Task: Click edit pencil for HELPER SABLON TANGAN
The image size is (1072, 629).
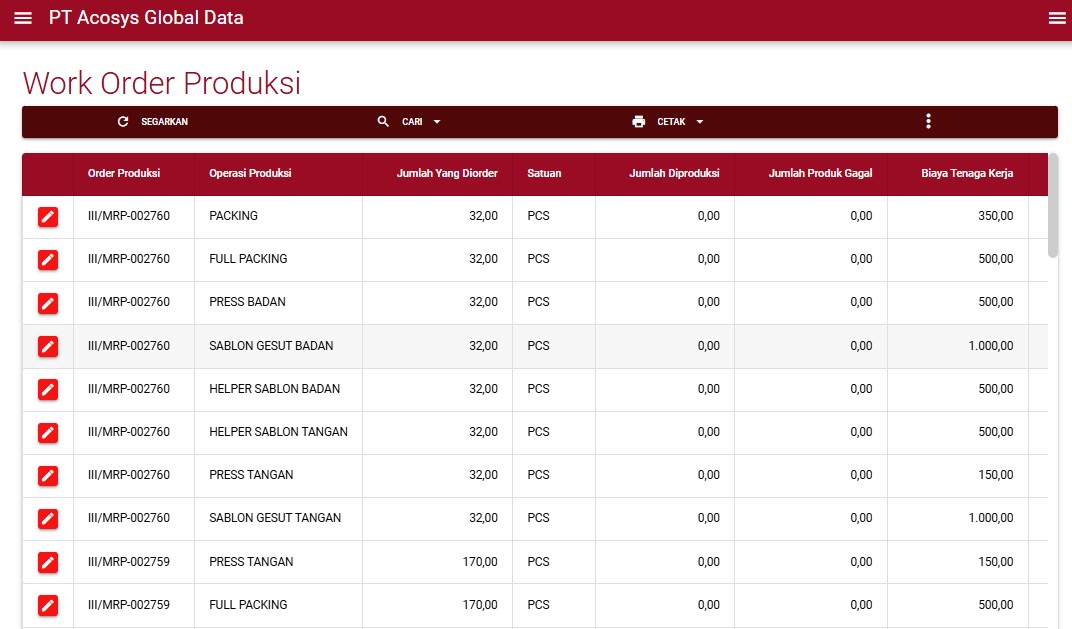Action: click(48, 432)
